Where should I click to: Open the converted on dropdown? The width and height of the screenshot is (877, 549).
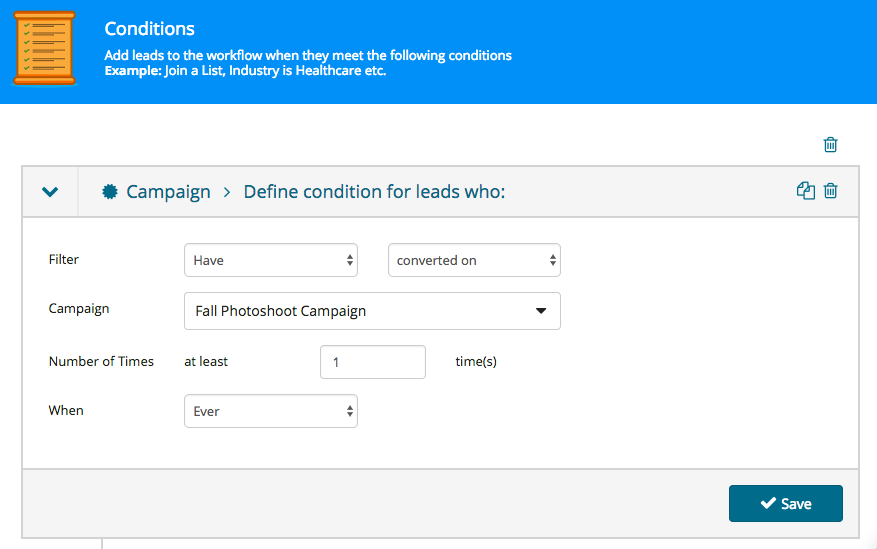click(x=474, y=260)
